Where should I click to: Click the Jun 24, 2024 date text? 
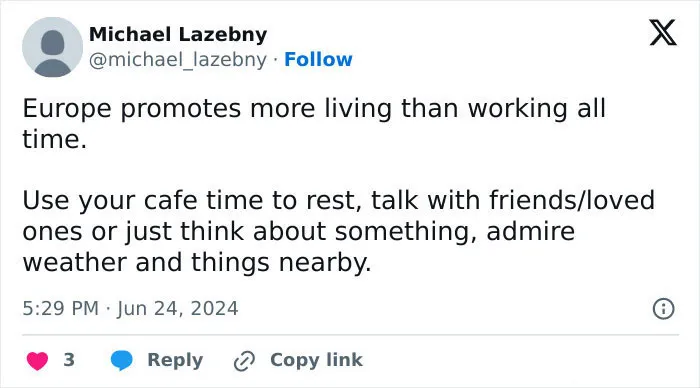tap(177, 309)
